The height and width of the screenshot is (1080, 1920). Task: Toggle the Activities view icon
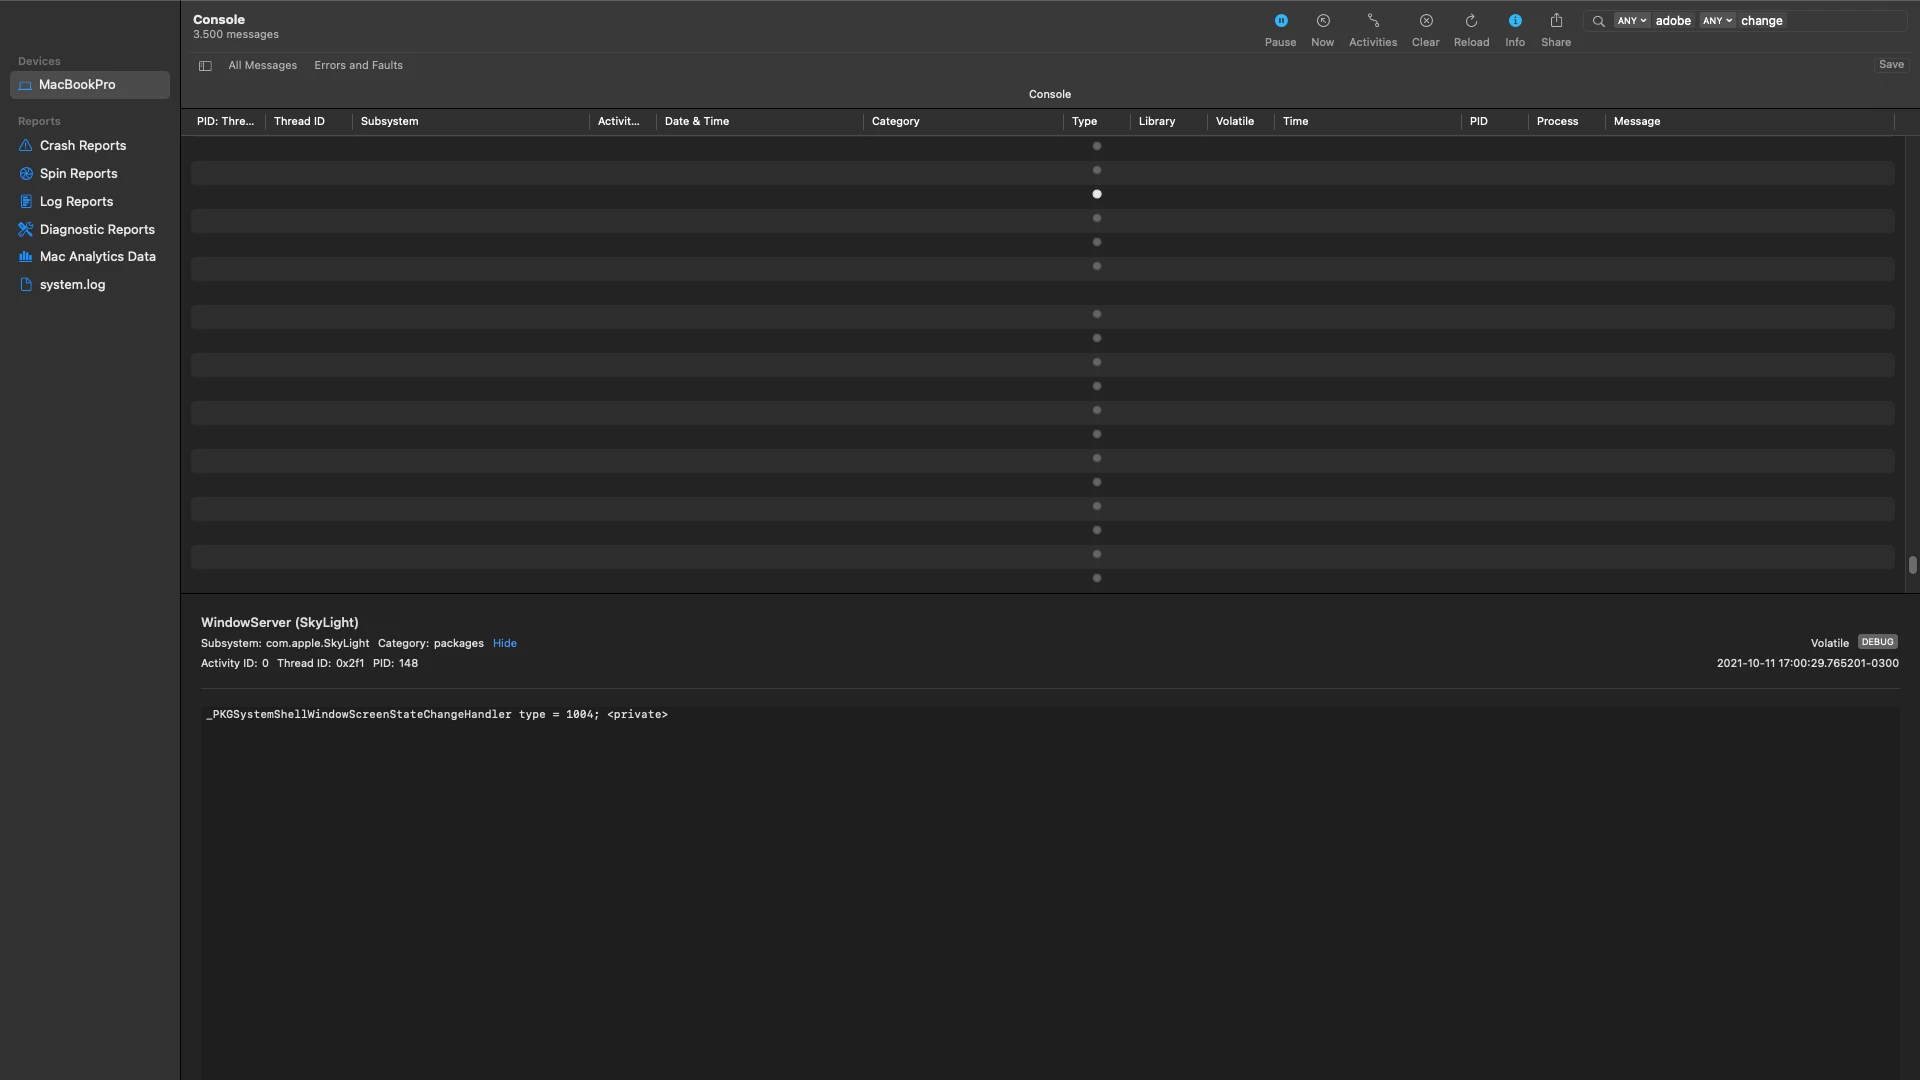point(1372,21)
